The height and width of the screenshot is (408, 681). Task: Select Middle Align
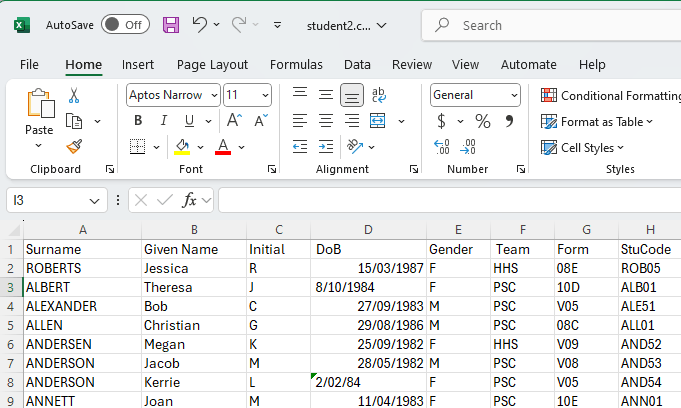pyautogui.click(x=326, y=94)
